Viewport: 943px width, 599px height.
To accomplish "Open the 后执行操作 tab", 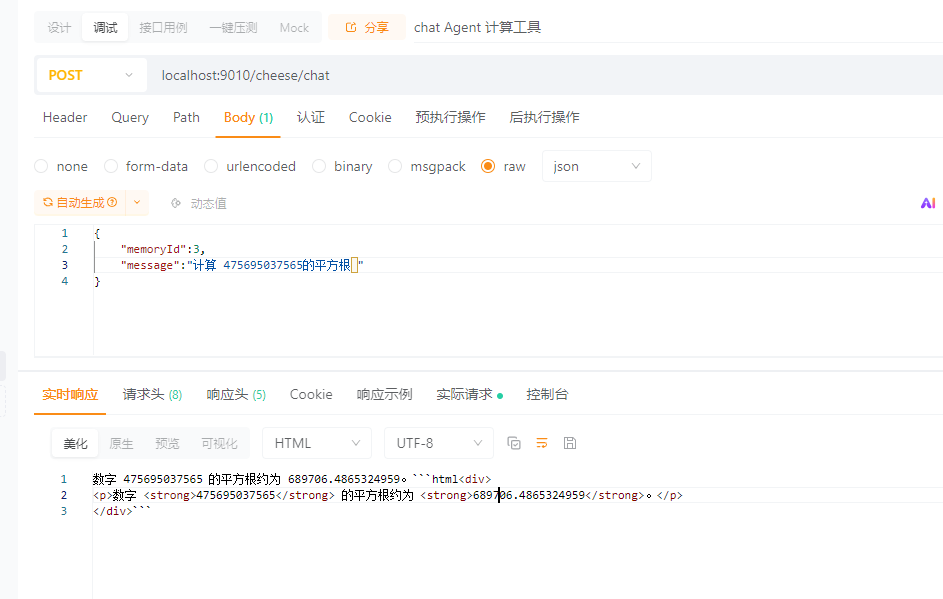I will (544, 117).
